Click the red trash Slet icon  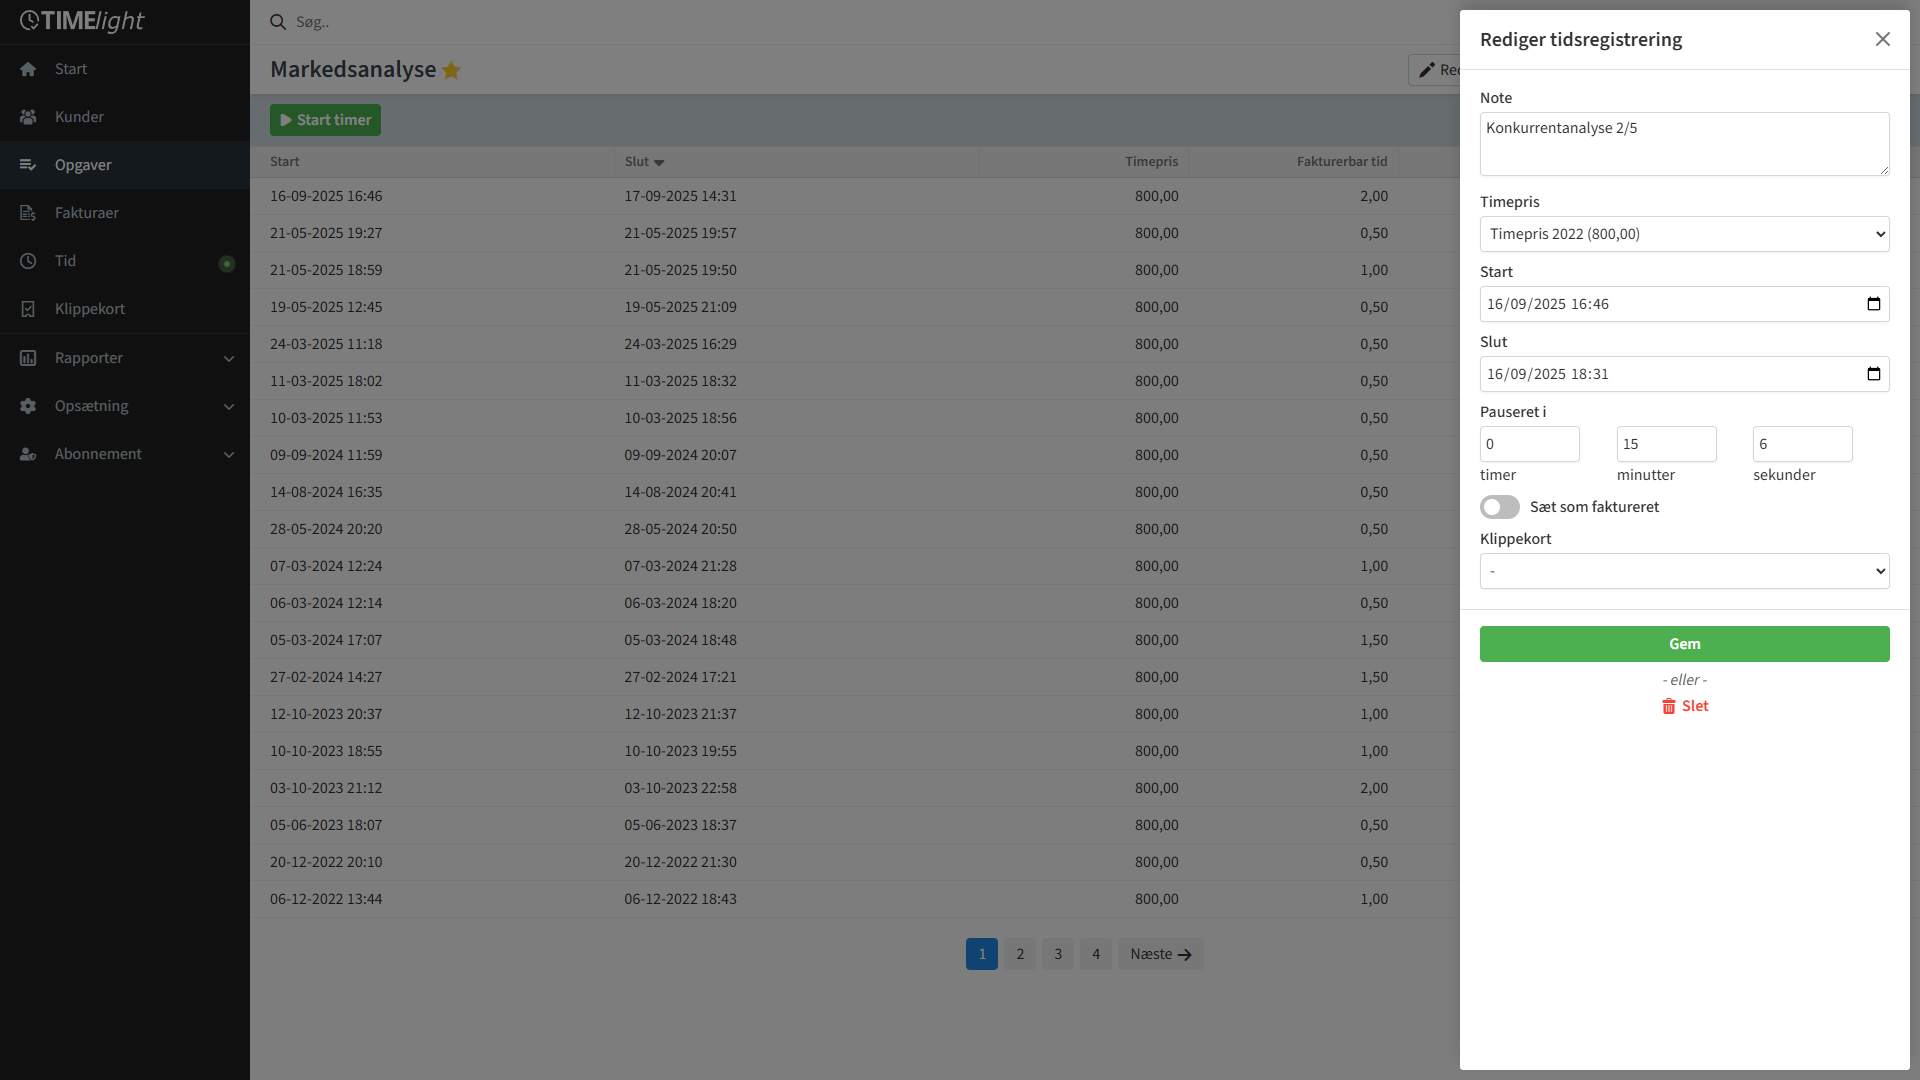pyautogui.click(x=1668, y=706)
